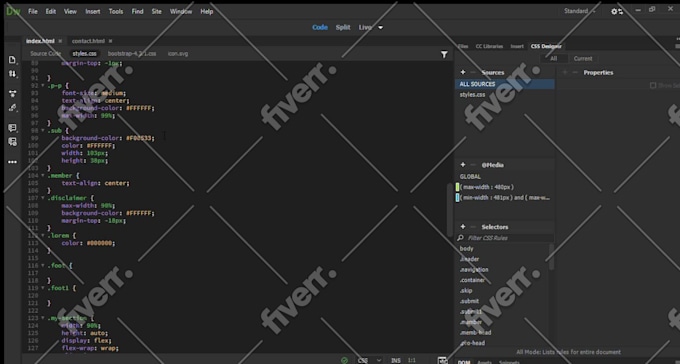Viewport: 680px width, 364px height.
Task: Click the Selectors list scrollbar
Action: [x=551, y=257]
